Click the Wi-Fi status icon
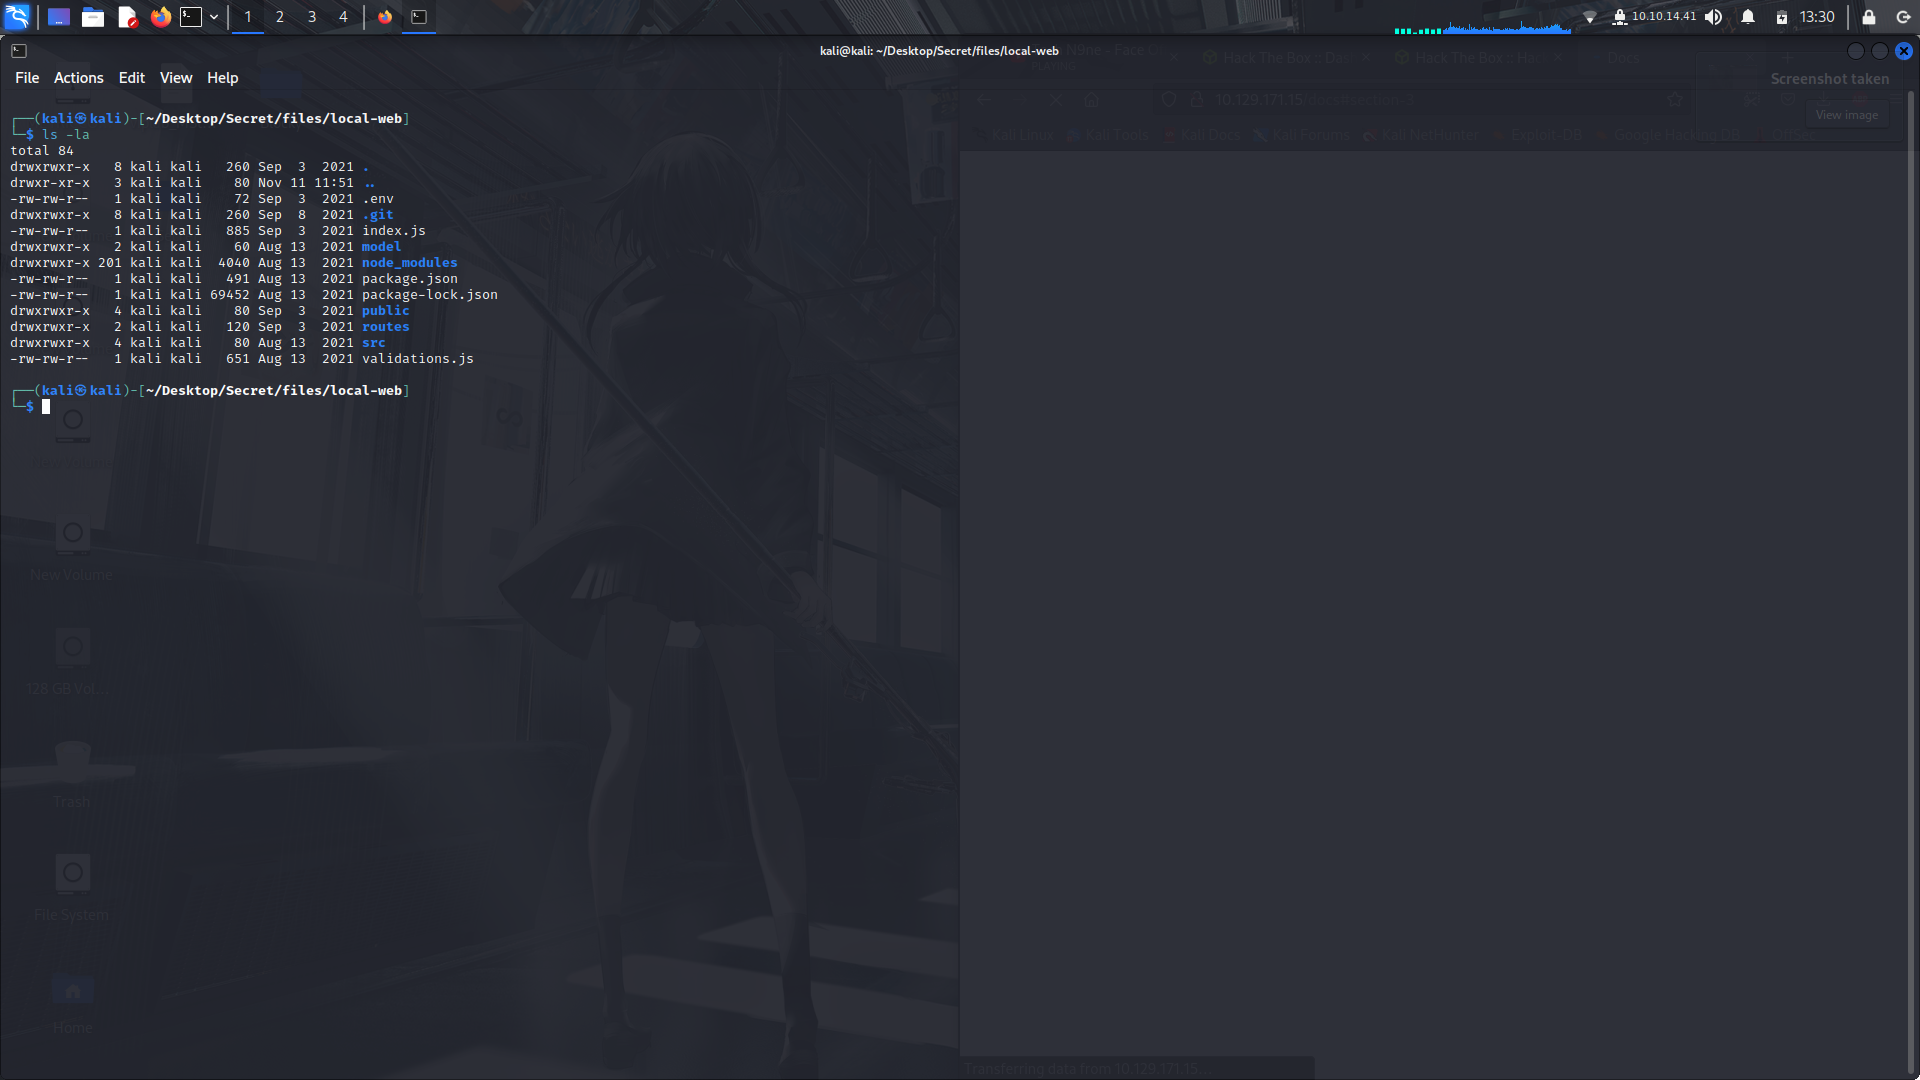1920x1080 pixels. [1590, 17]
